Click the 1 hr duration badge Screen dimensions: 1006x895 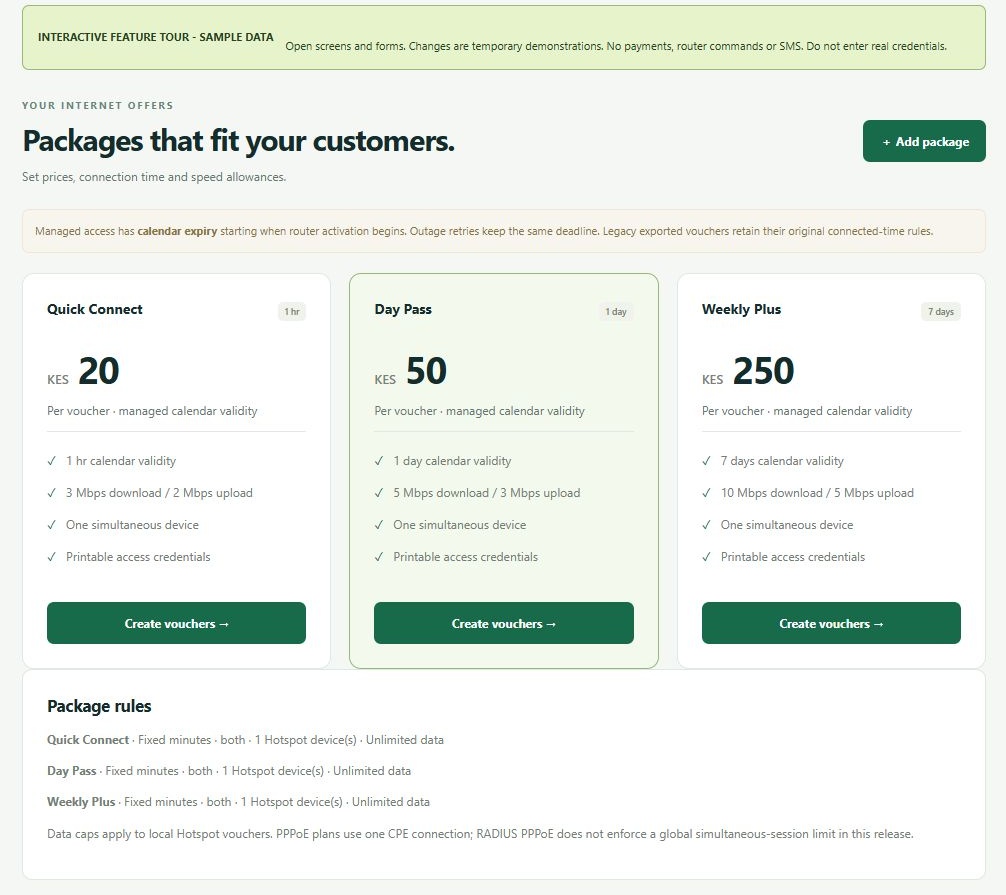click(292, 312)
